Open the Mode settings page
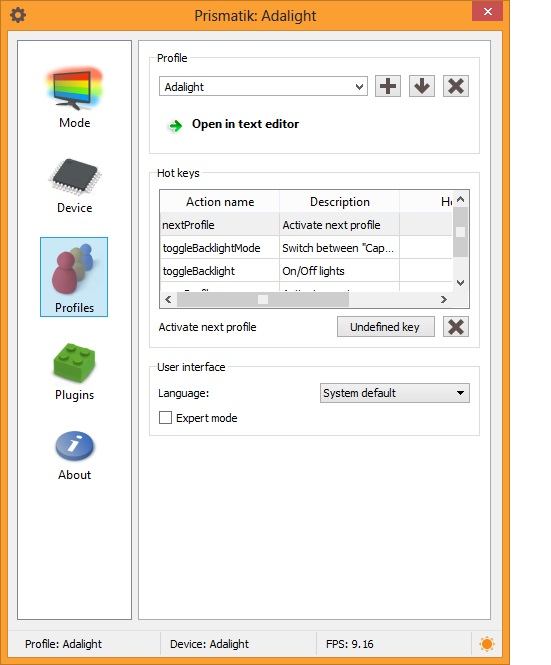Screen dimensions: 551x665 coord(74,98)
